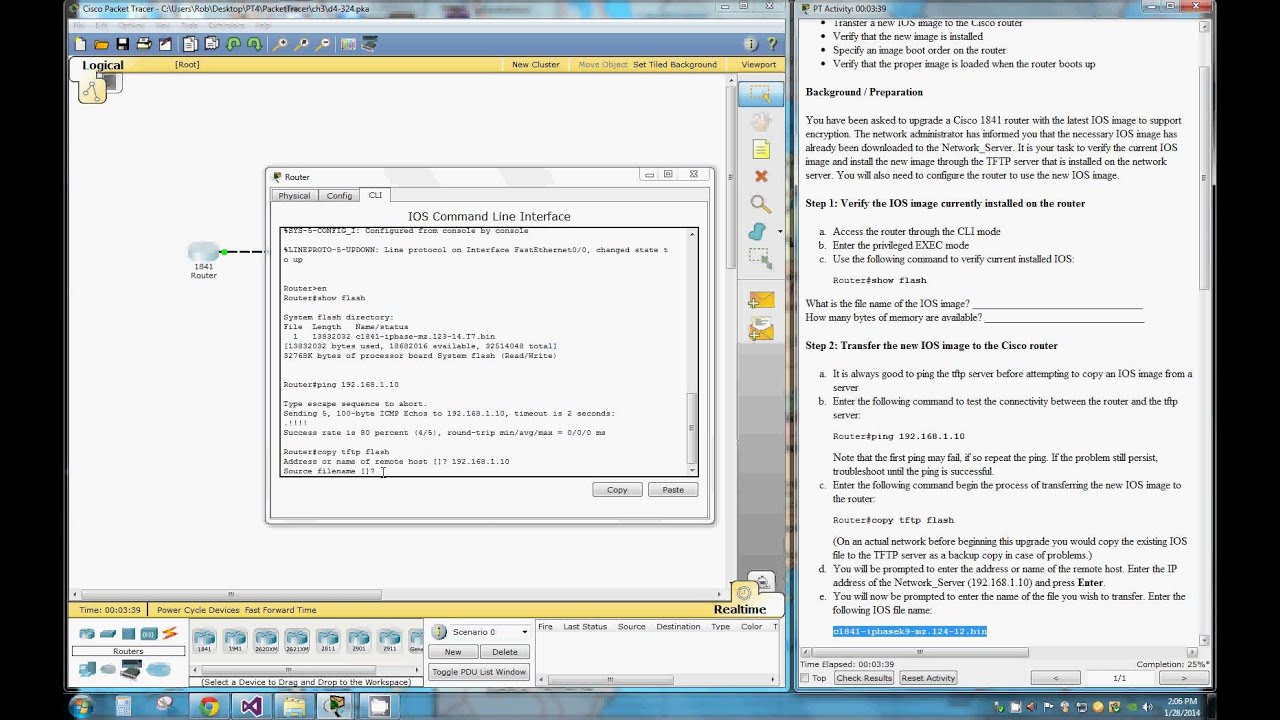Switch to the Physical tab in Router window
This screenshot has height=720, width=1280.
[294, 196]
